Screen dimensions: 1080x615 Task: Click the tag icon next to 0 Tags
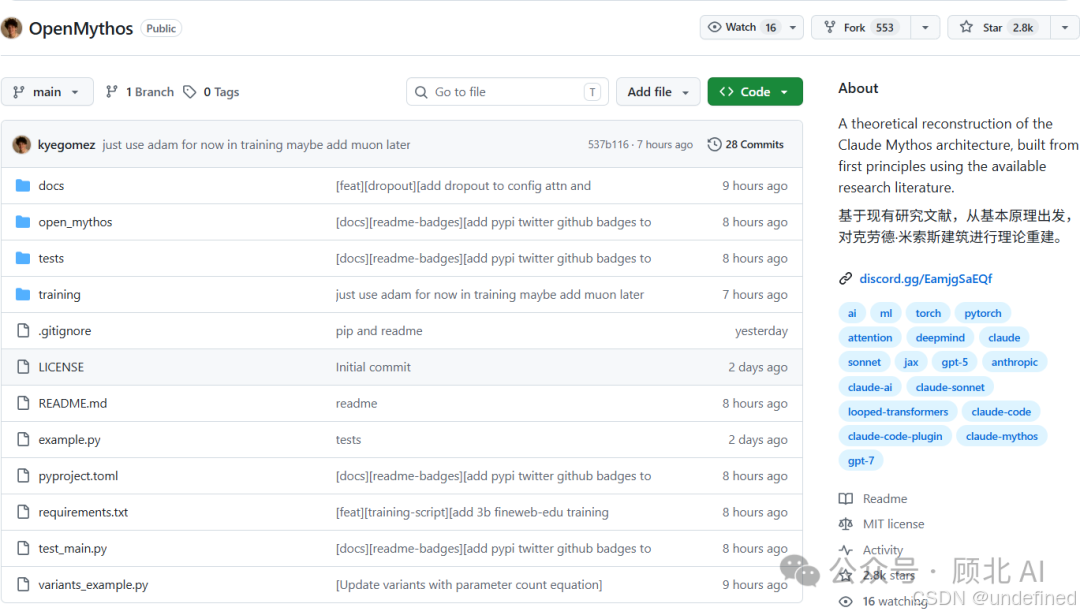tap(189, 92)
